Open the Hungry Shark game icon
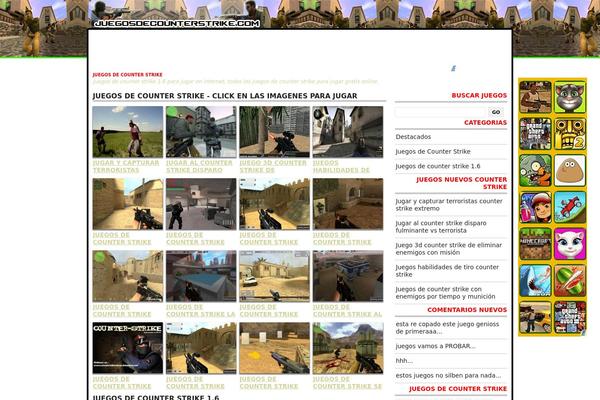The height and width of the screenshot is (400, 600). (535, 281)
